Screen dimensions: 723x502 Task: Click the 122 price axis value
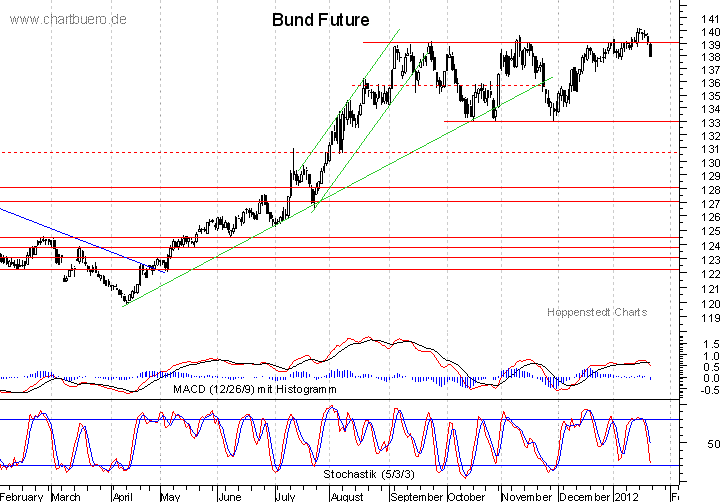710,274
